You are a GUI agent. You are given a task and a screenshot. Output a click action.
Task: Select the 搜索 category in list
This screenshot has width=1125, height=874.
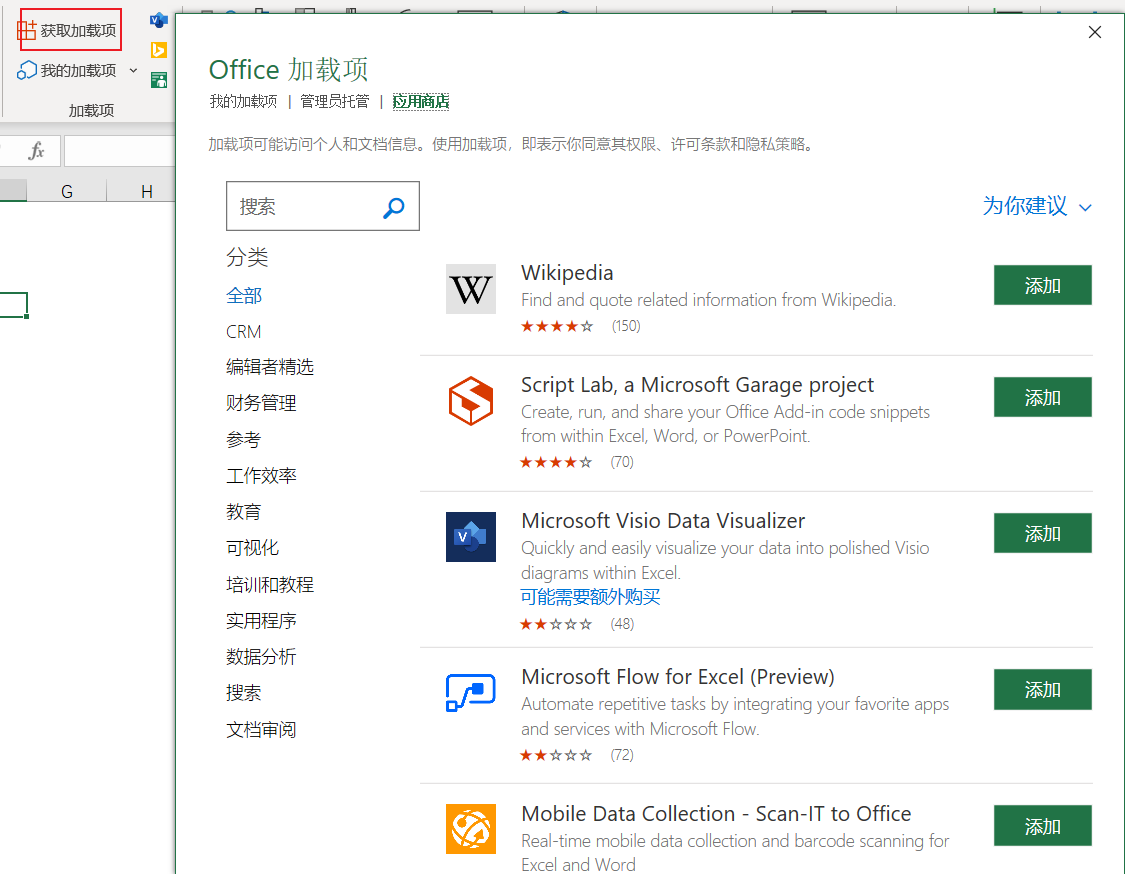[x=244, y=692]
